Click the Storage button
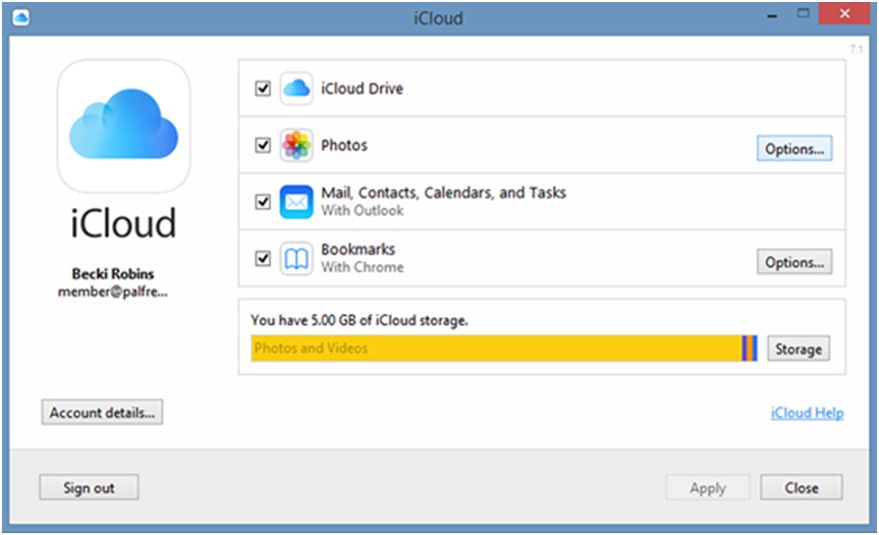Screen dimensions: 879x535 [x=798, y=349]
